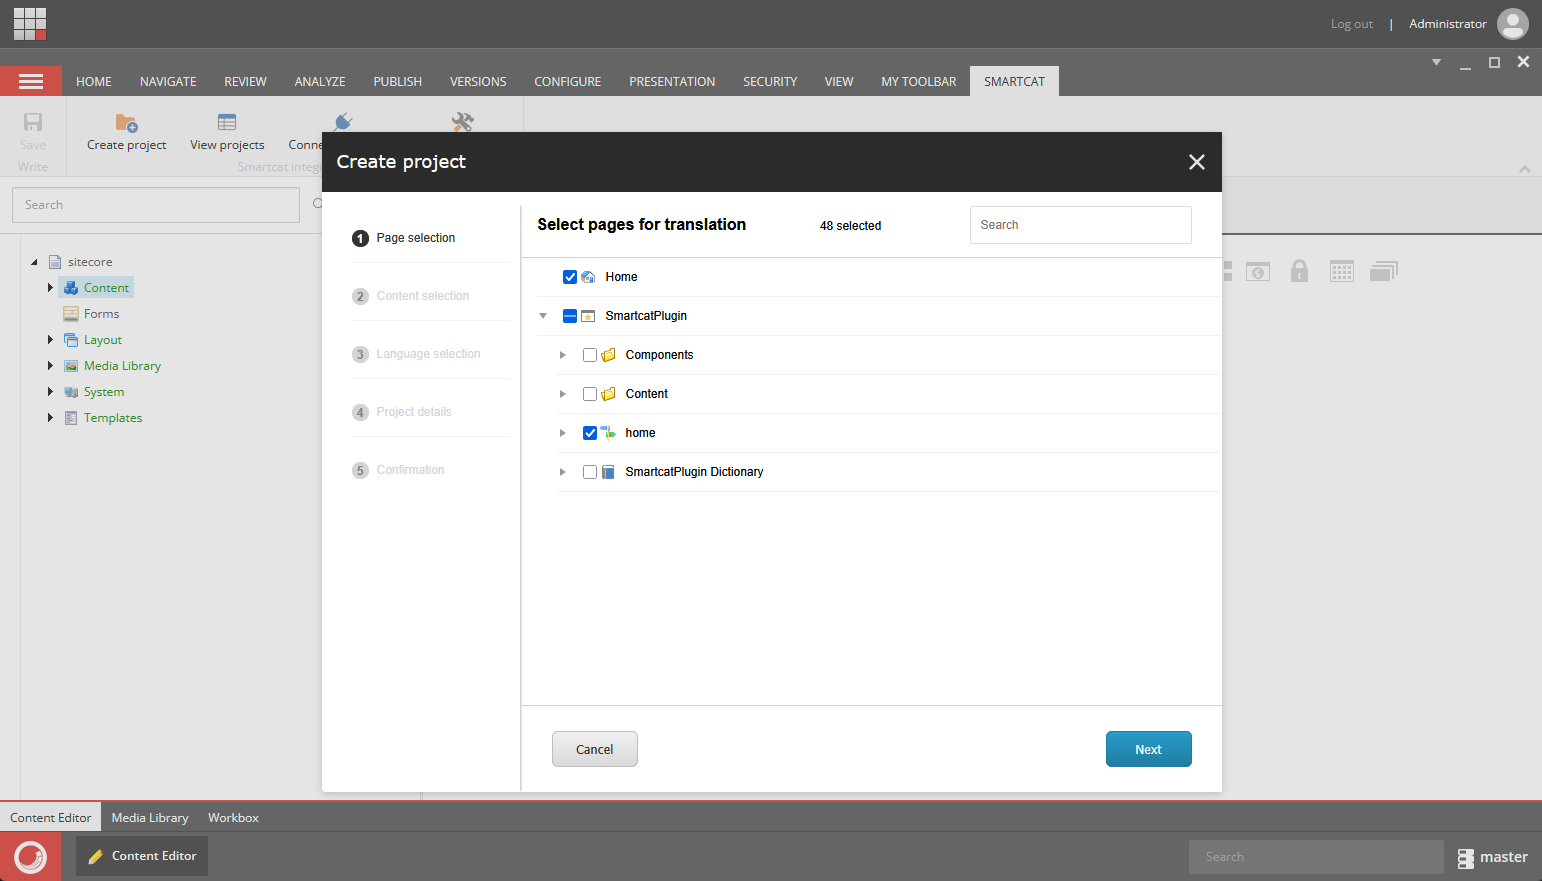Select the SECURITY ribbon tab

770,82
